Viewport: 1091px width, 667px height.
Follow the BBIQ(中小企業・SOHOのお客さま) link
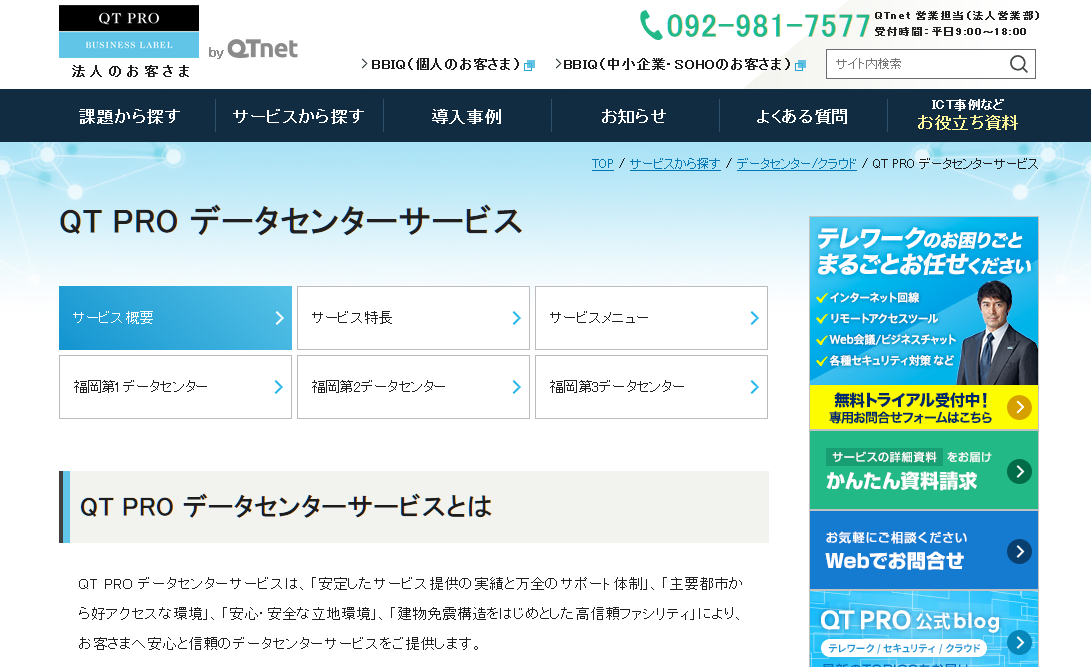[680, 65]
